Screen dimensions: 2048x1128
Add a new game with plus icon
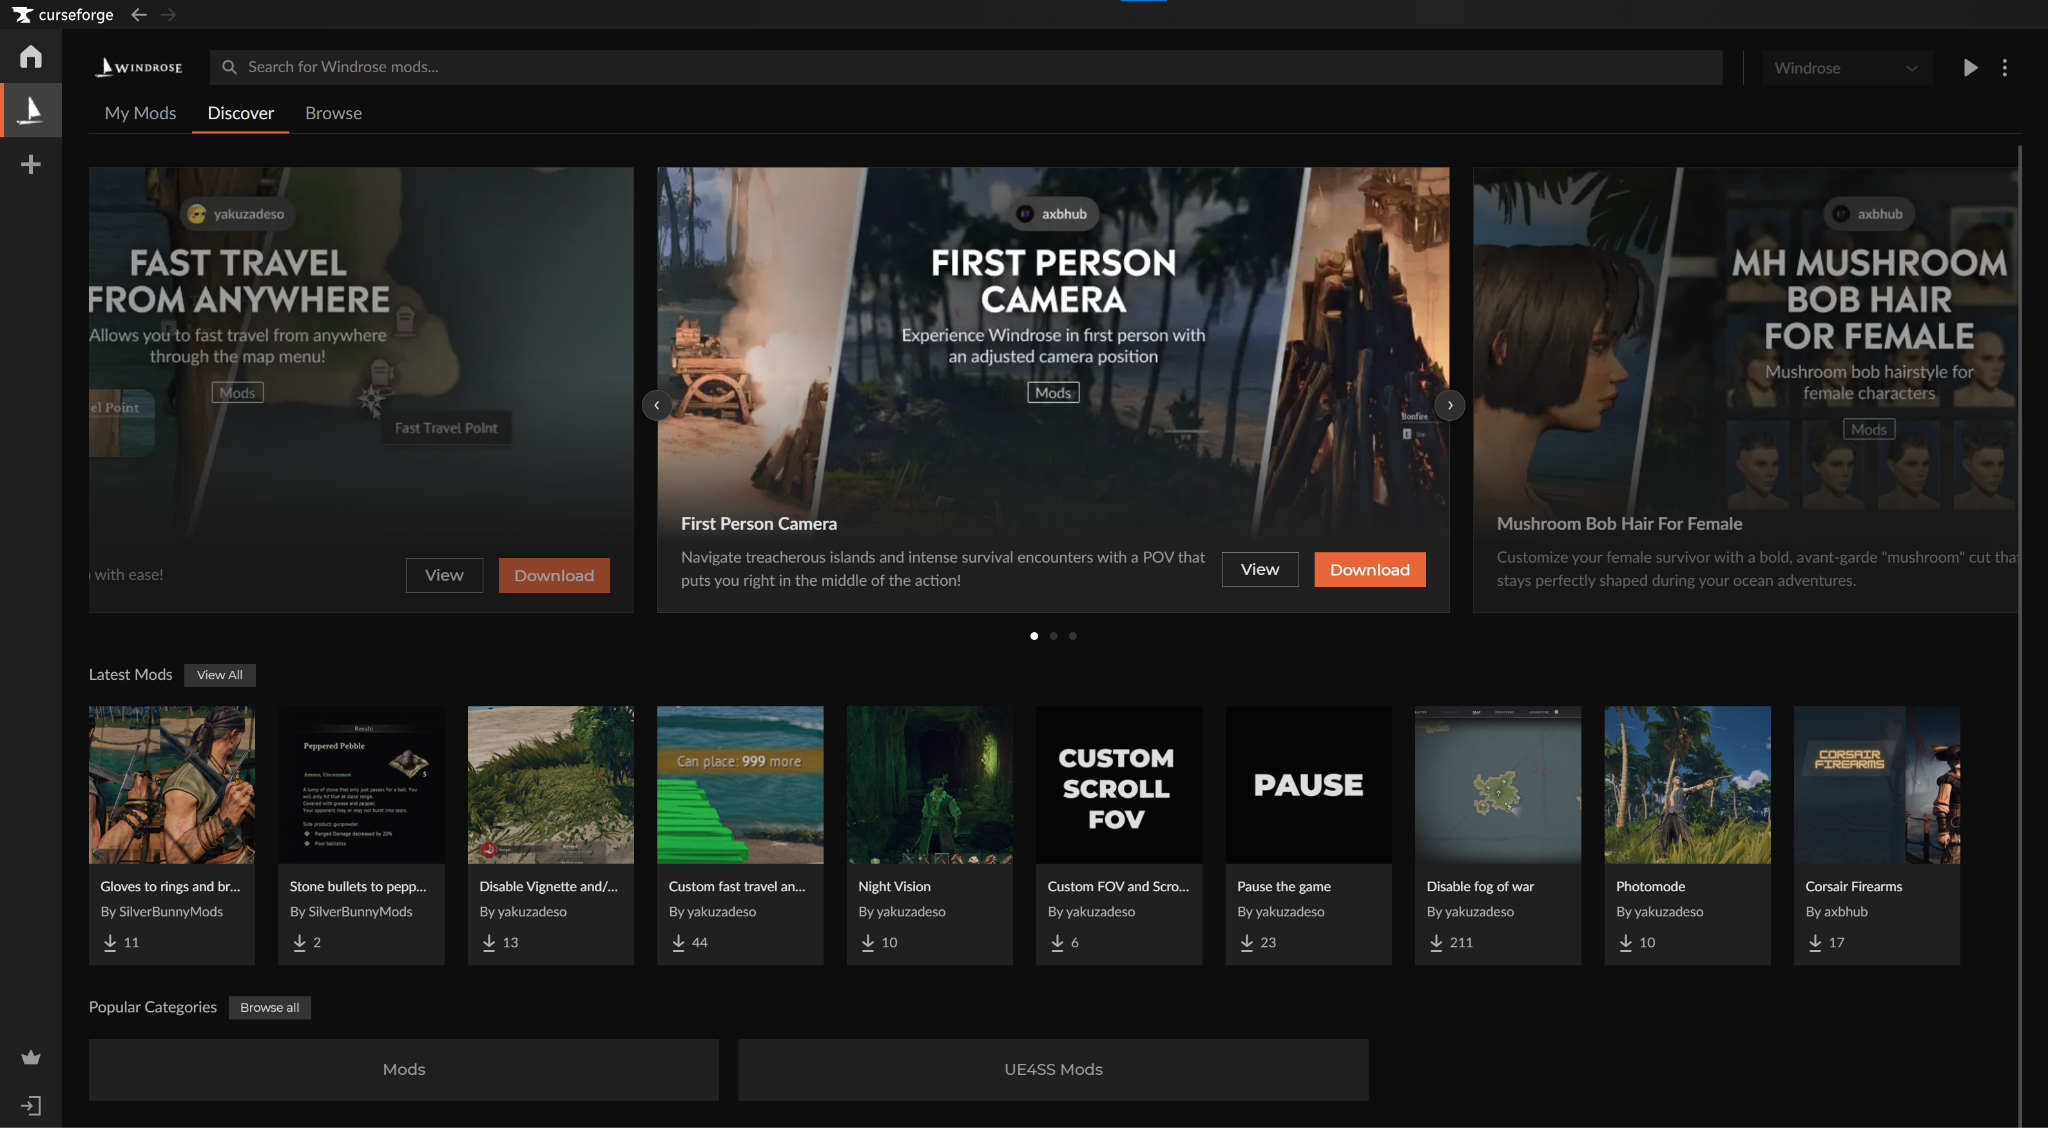pos(31,164)
